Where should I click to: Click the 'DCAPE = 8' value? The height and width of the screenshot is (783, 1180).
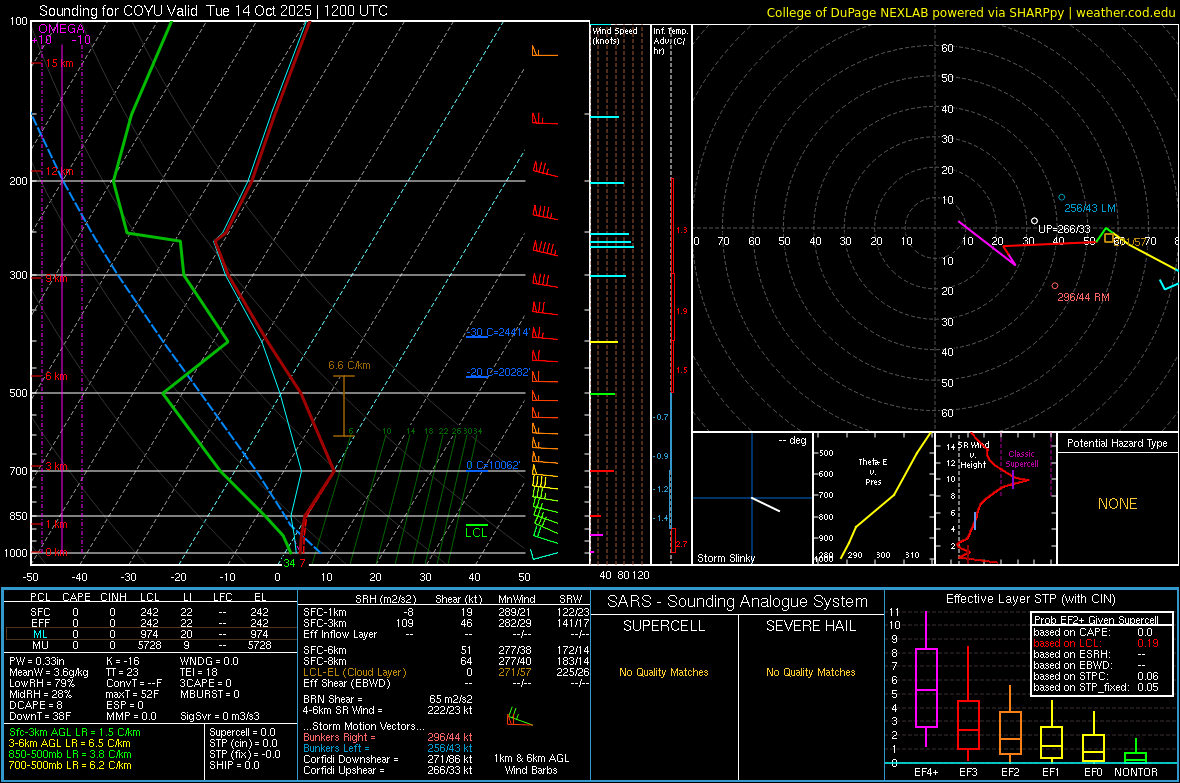(x=36, y=705)
